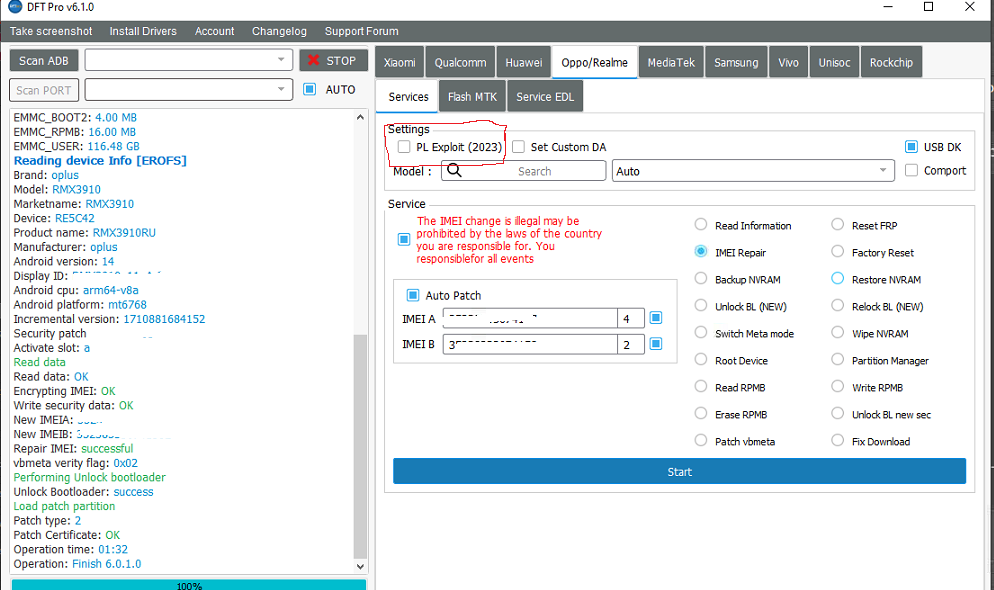Open the Unisoc tab
The width and height of the screenshot is (994, 590).
click(834, 62)
